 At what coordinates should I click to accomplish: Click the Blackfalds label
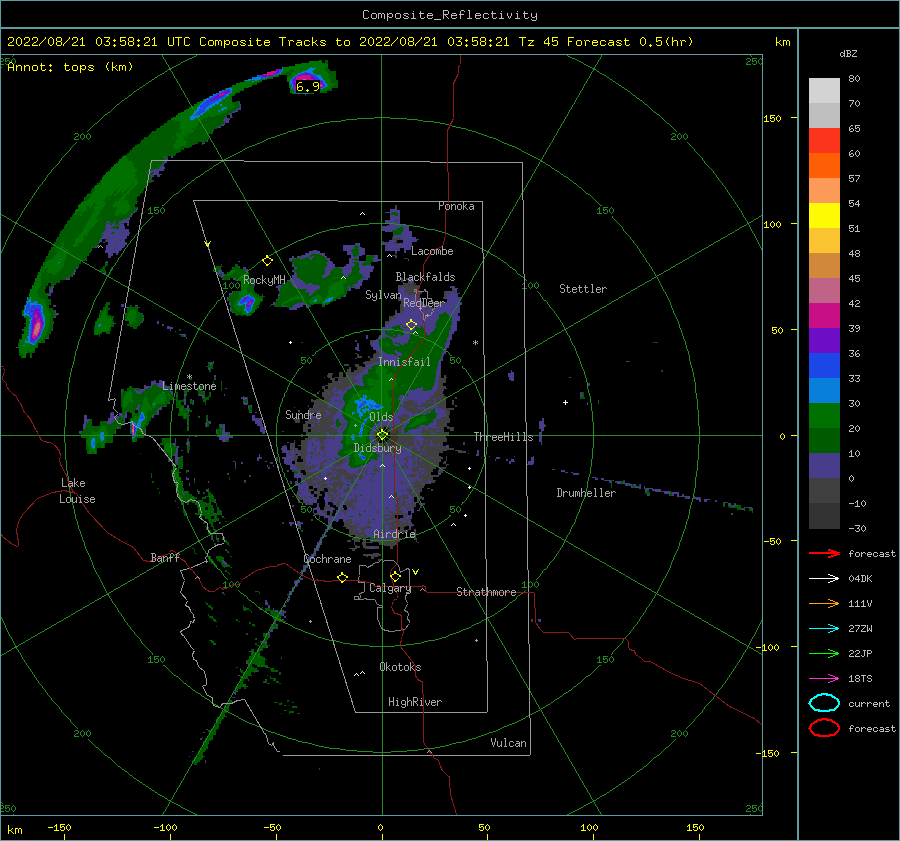click(x=425, y=277)
